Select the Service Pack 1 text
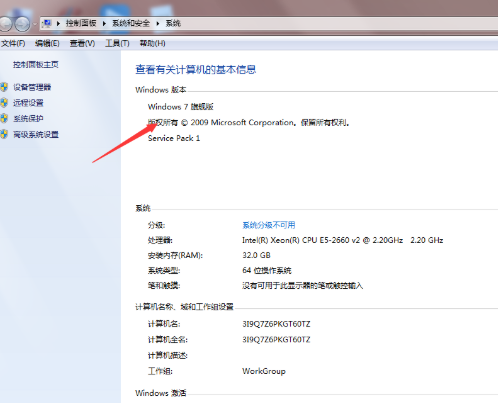 click(x=174, y=138)
